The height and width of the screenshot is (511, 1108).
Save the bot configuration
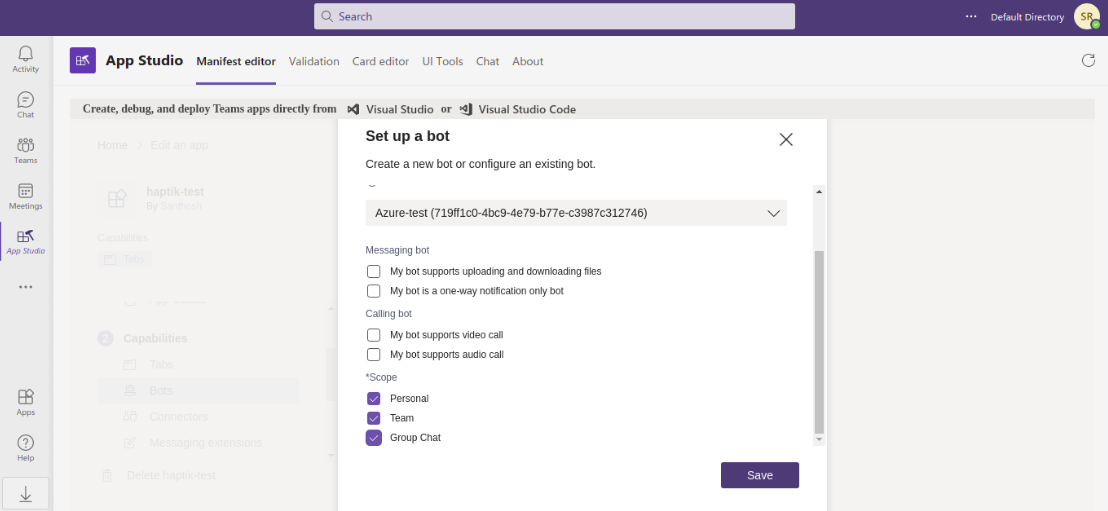[x=760, y=476]
